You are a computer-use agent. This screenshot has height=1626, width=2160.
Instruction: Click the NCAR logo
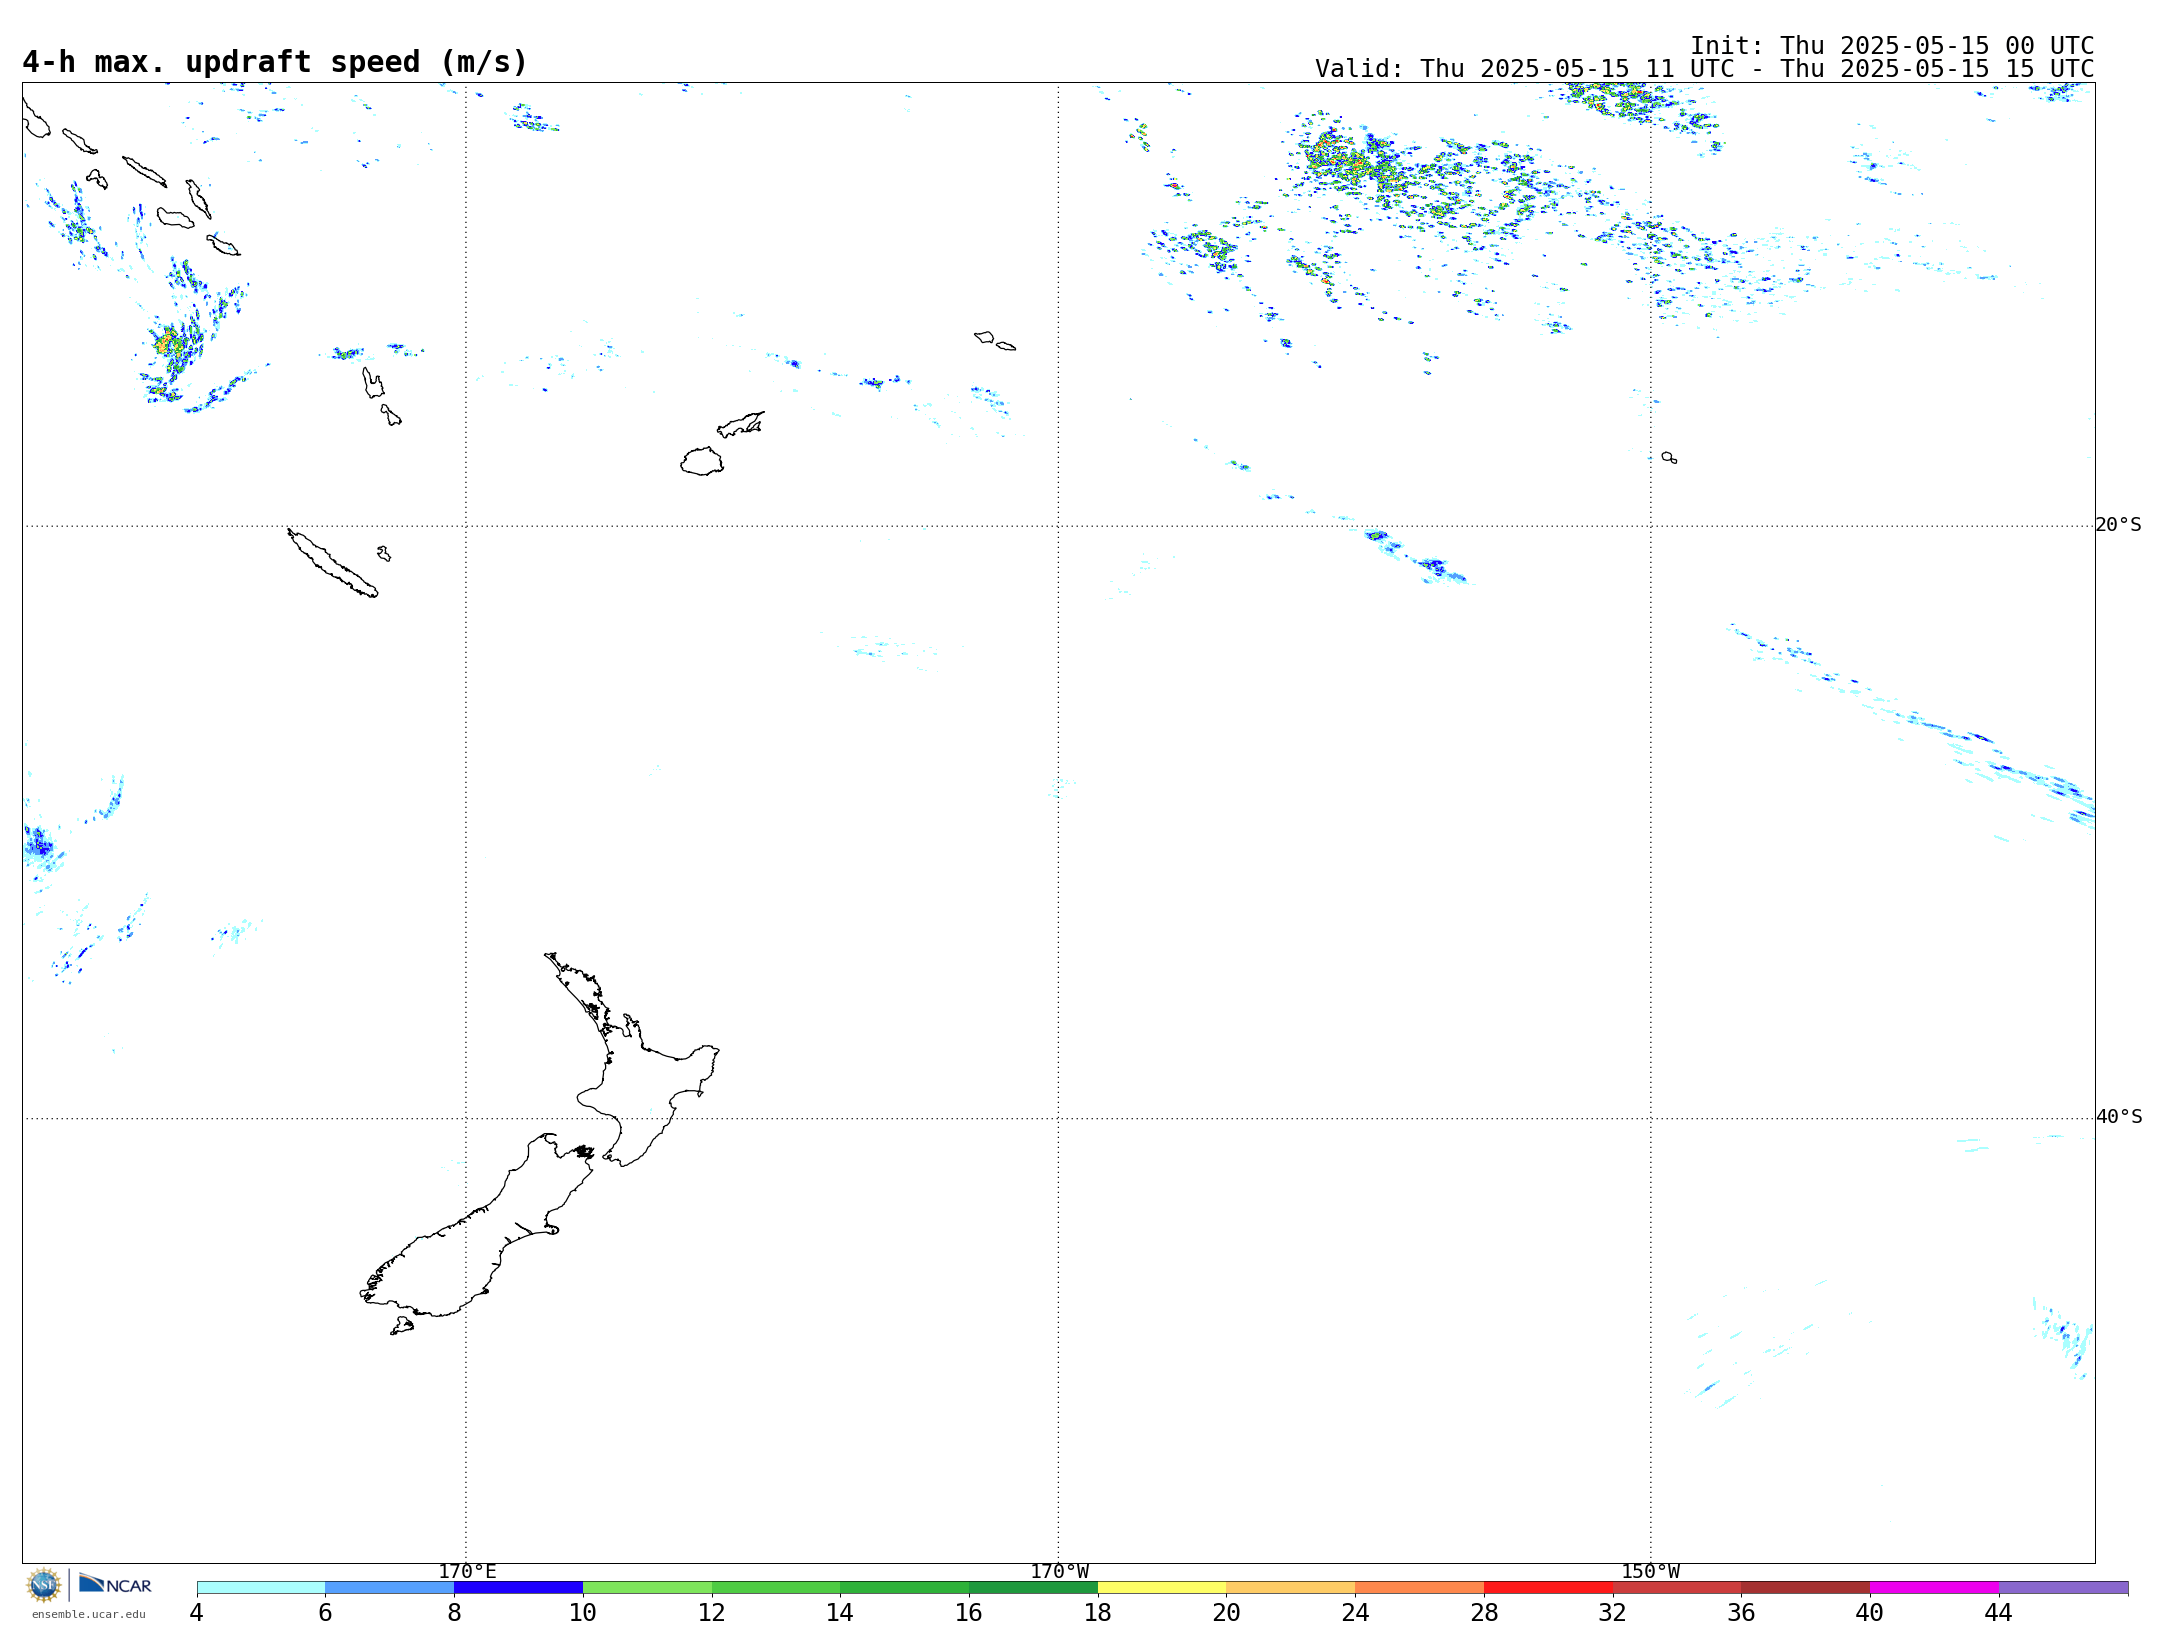click(x=115, y=1584)
